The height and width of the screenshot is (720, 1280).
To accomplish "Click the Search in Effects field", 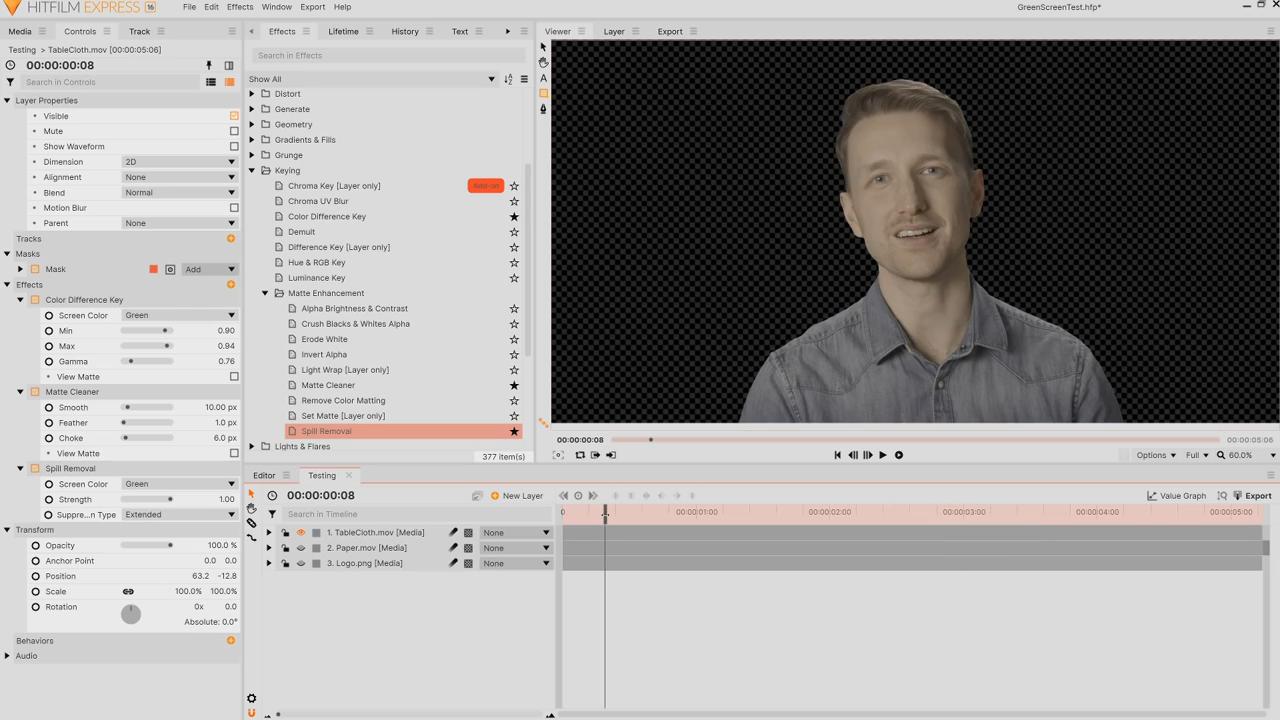I will (388, 56).
